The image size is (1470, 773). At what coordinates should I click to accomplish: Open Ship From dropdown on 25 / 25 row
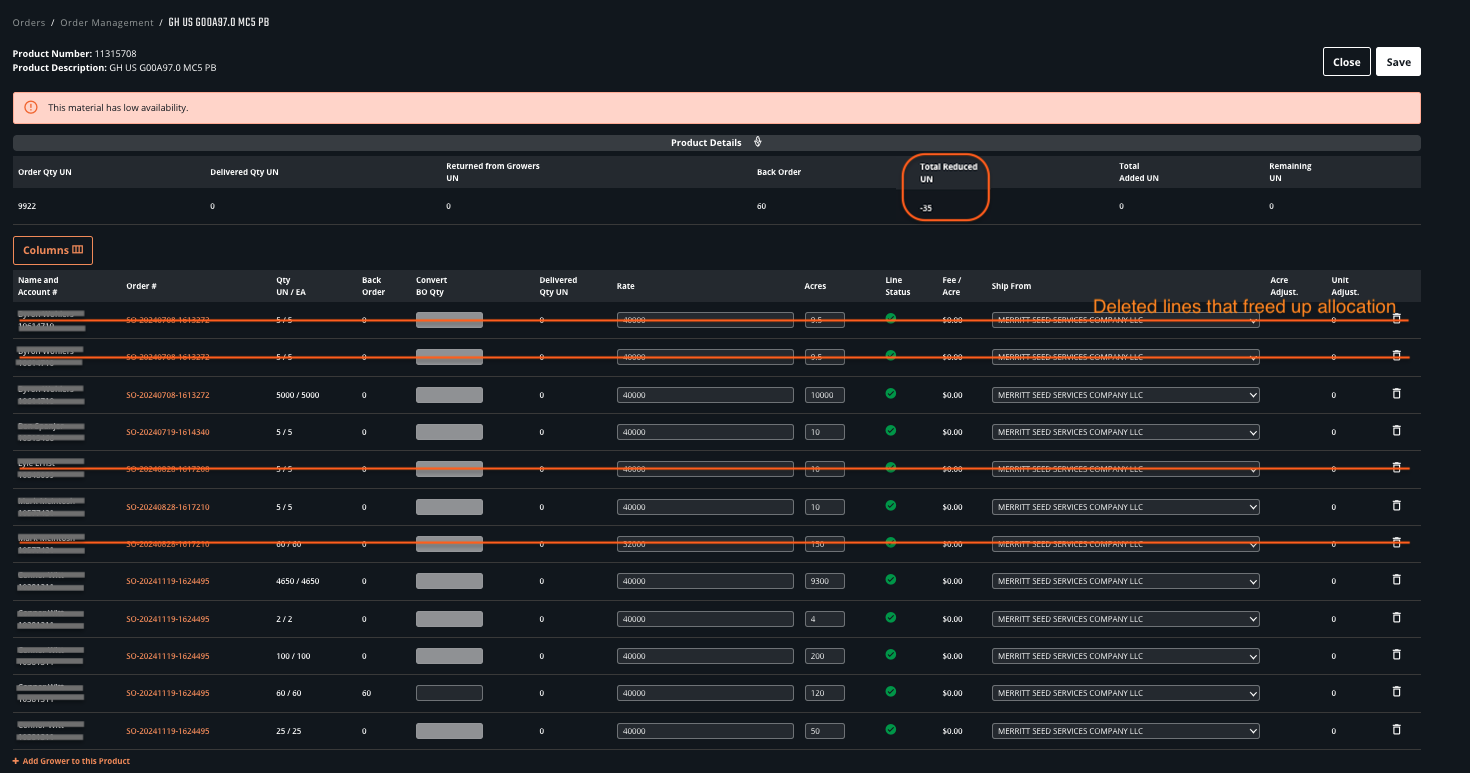click(x=1125, y=731)
